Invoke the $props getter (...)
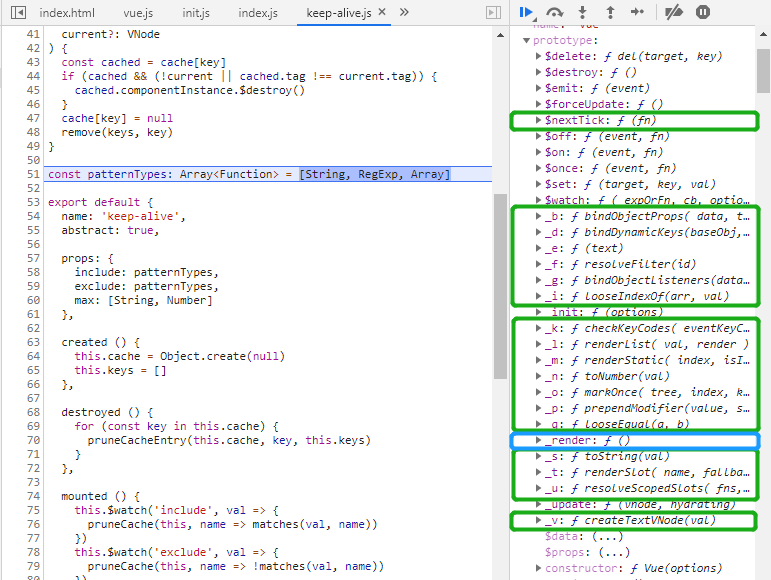771x580 pixels. click(x=614, y=552)
